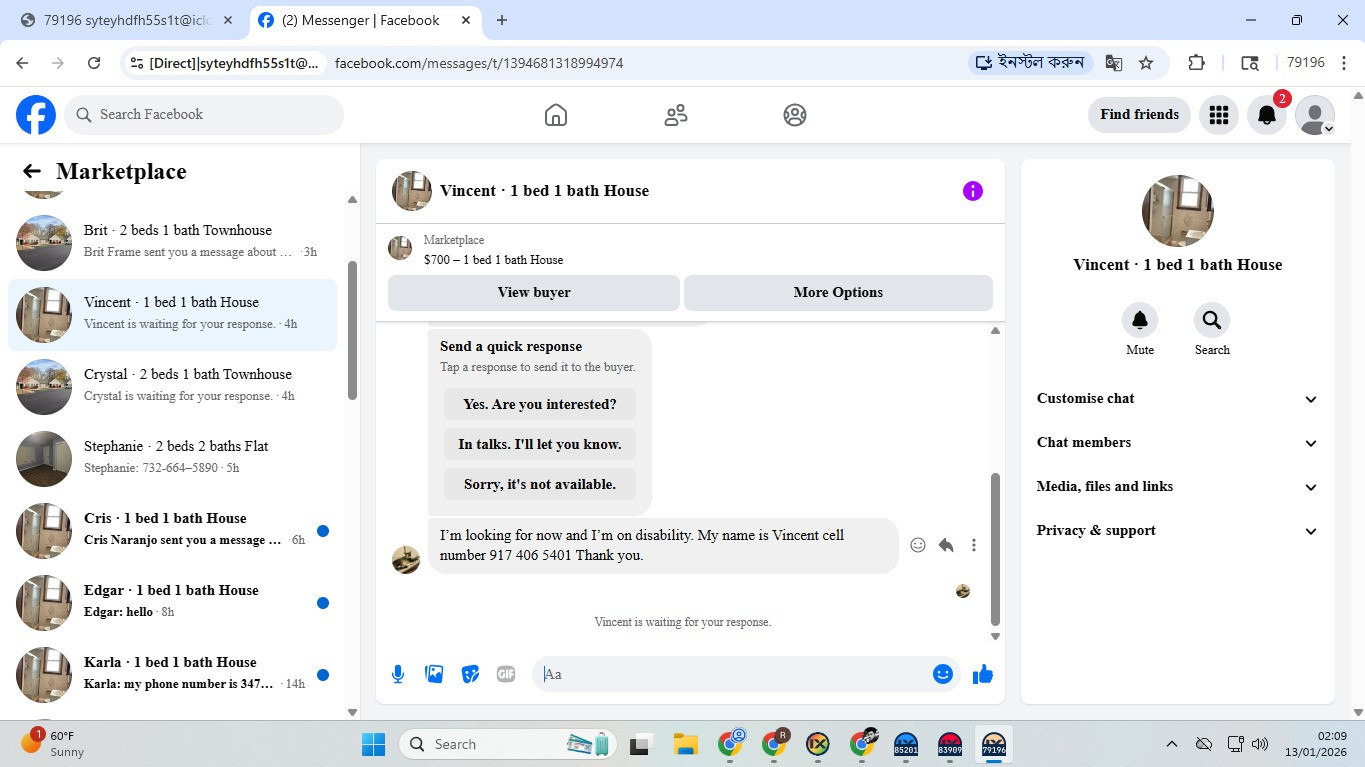1365x767 pixels.
Task: Show hidden tray icons chevron
Action: click(x=1172, y=744)
